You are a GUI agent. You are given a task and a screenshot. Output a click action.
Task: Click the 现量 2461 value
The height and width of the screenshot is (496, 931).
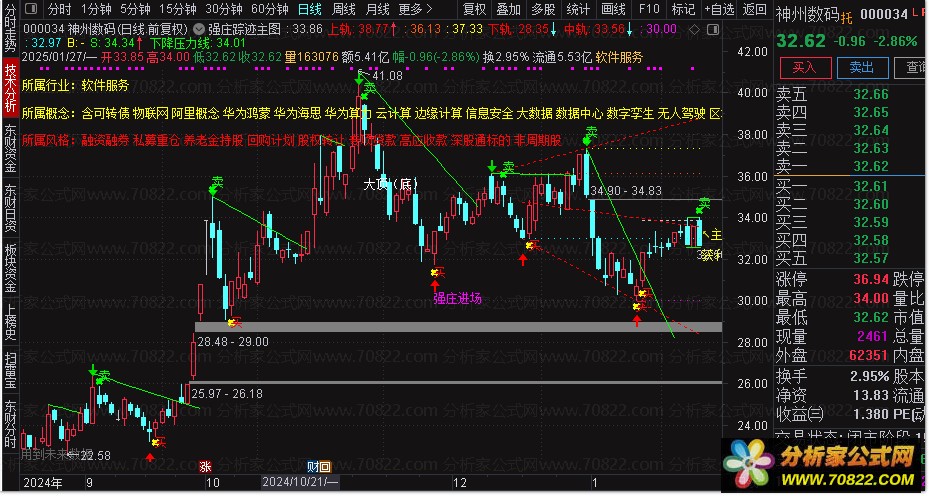[872, 337]
